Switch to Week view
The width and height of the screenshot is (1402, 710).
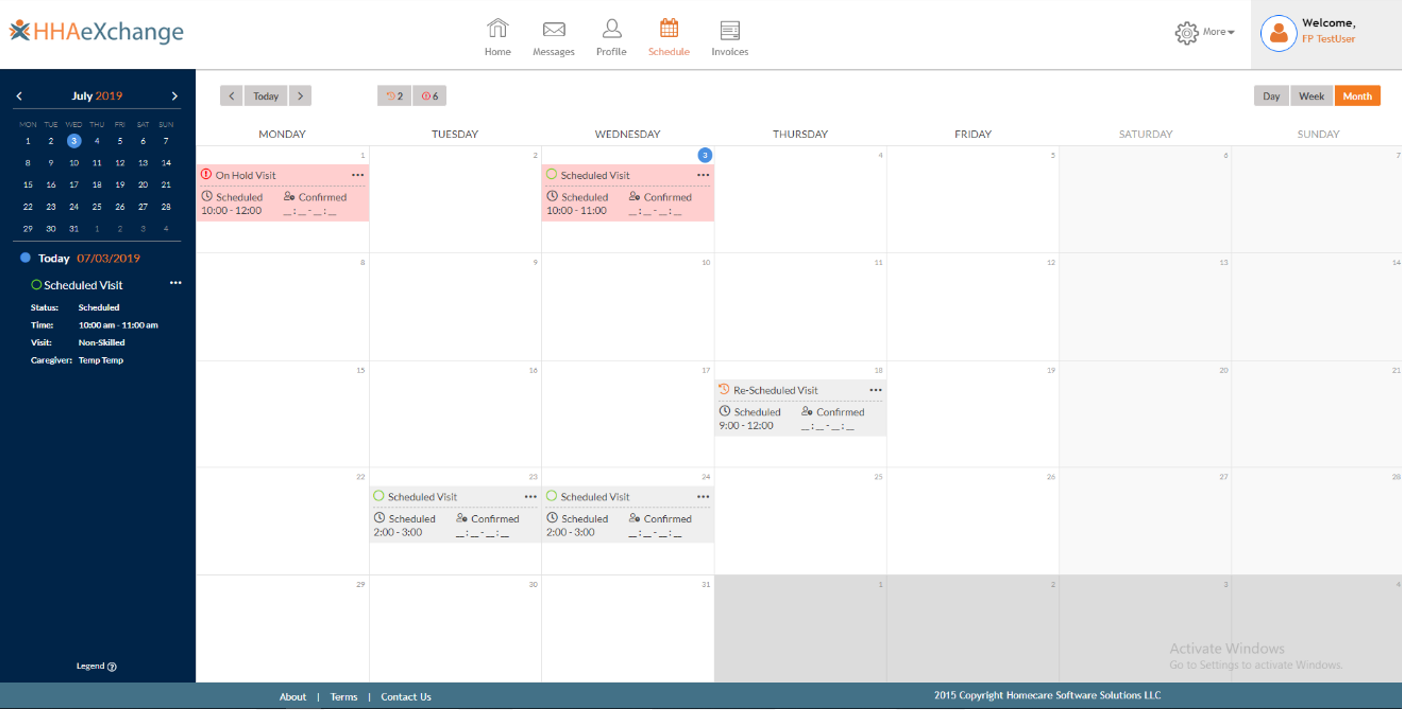click(1312, 96)
